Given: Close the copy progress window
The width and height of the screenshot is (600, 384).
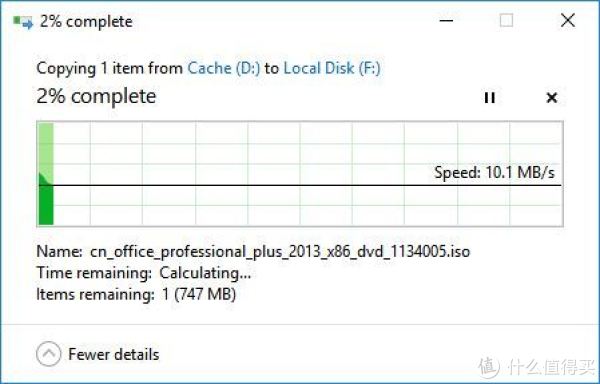Looking at the screenshot, I should tap(568, 20).
